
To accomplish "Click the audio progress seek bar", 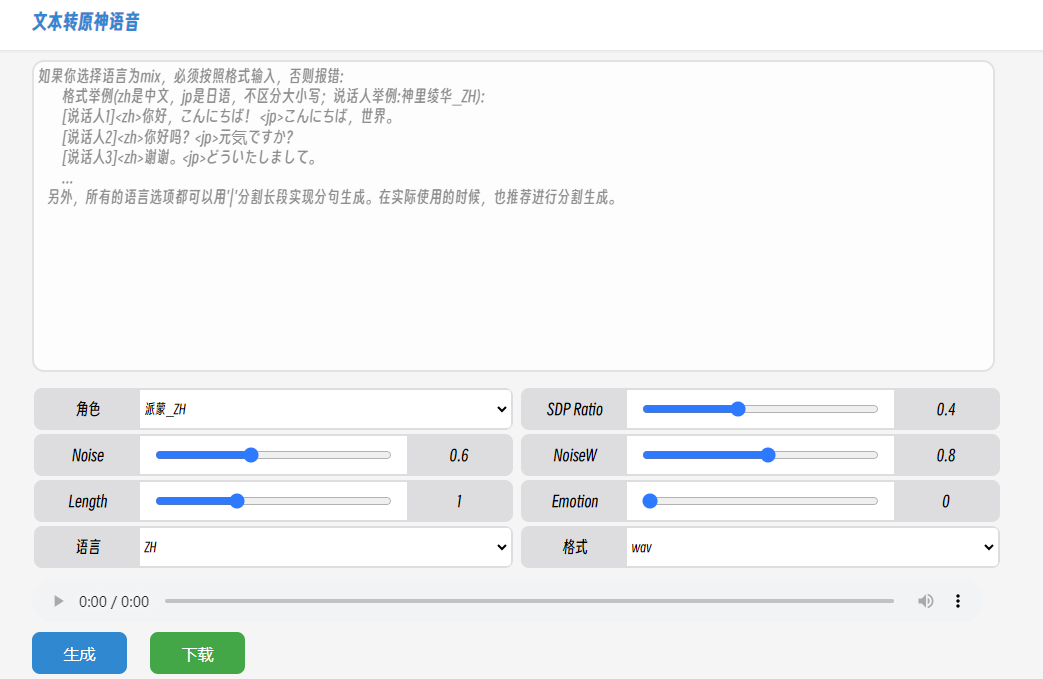I will pos(529,601).
